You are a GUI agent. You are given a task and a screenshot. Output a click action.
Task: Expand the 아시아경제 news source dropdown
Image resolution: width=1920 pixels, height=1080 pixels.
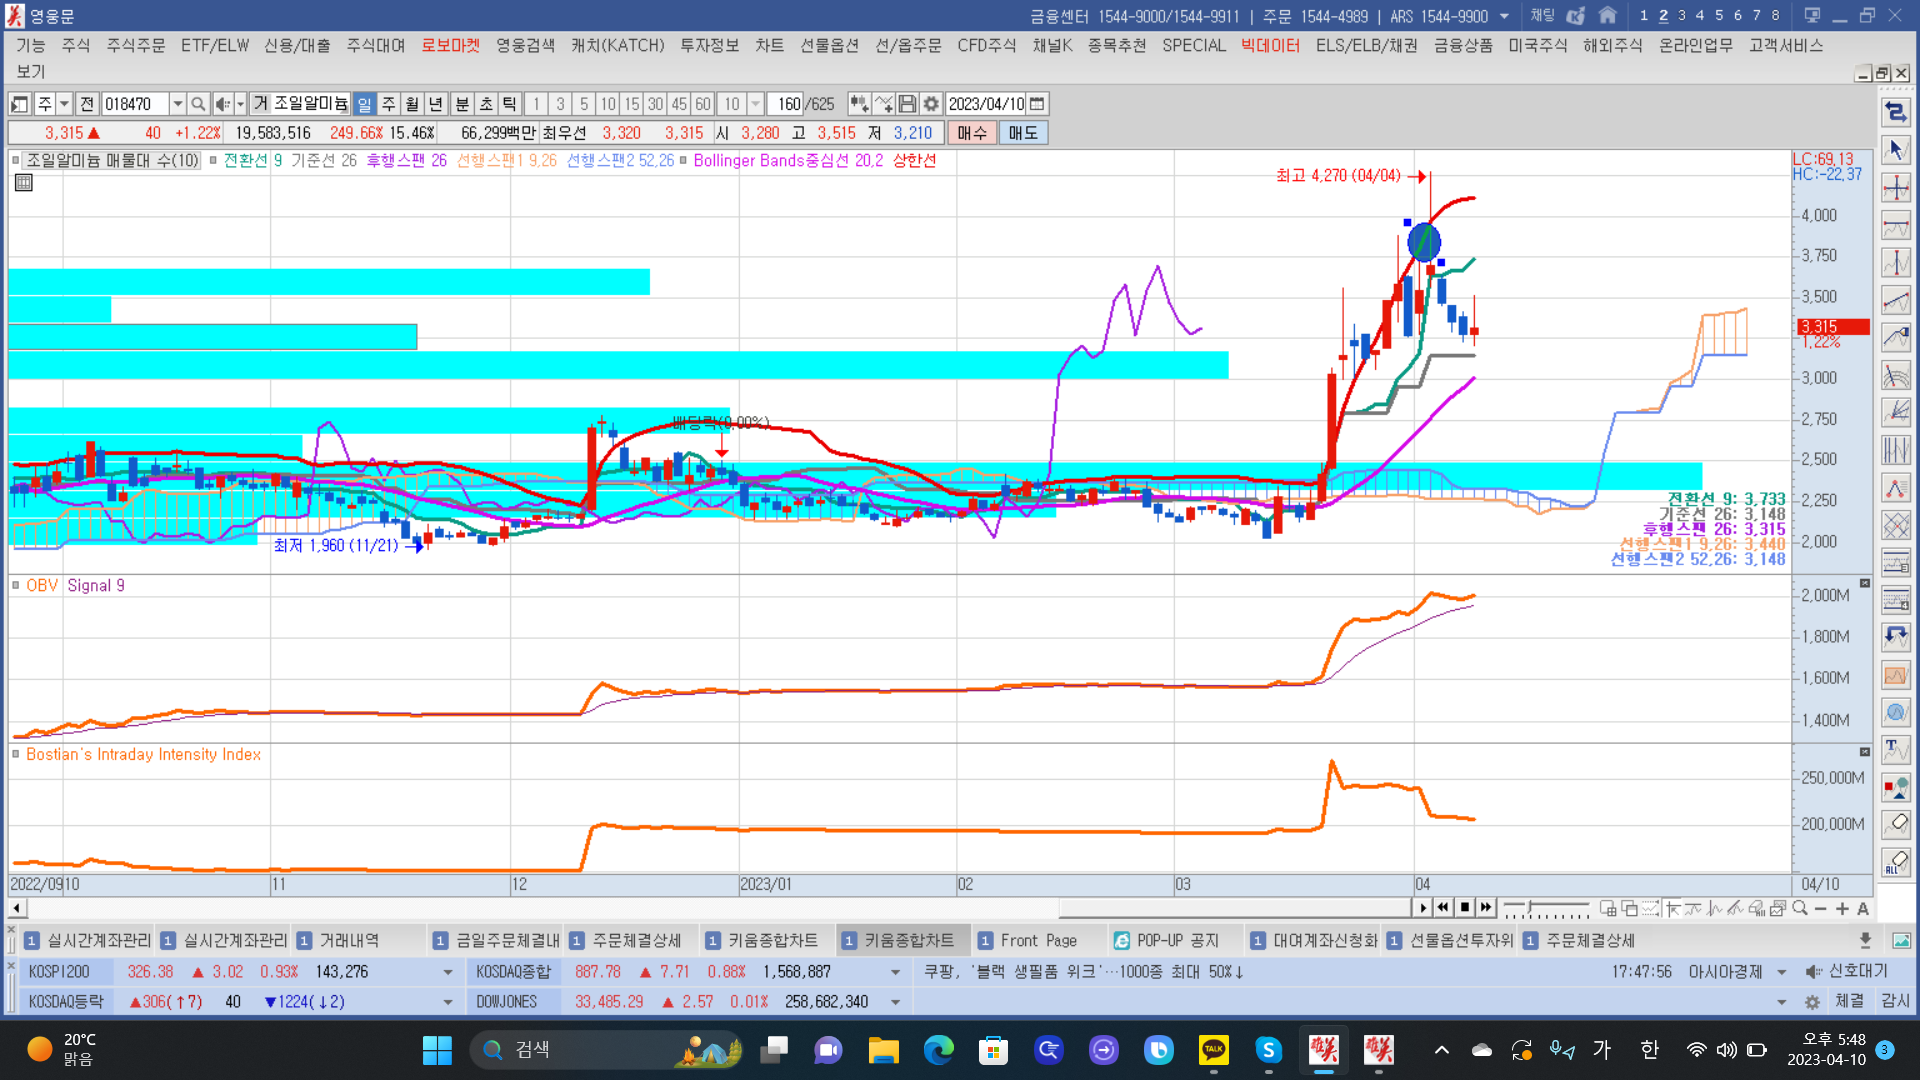[x=1781, y=972]
